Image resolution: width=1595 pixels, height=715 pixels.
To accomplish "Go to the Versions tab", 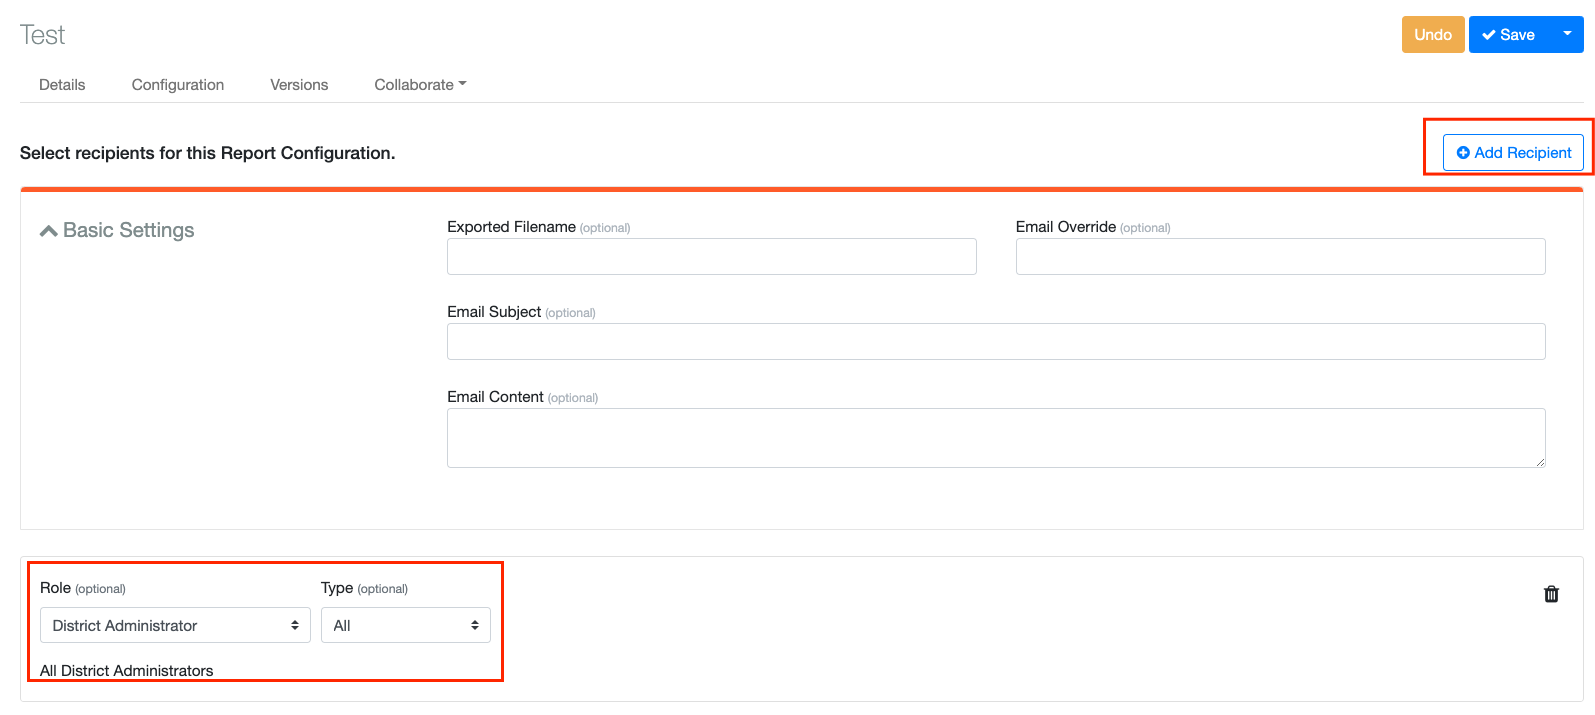I will tap(299, 85).
